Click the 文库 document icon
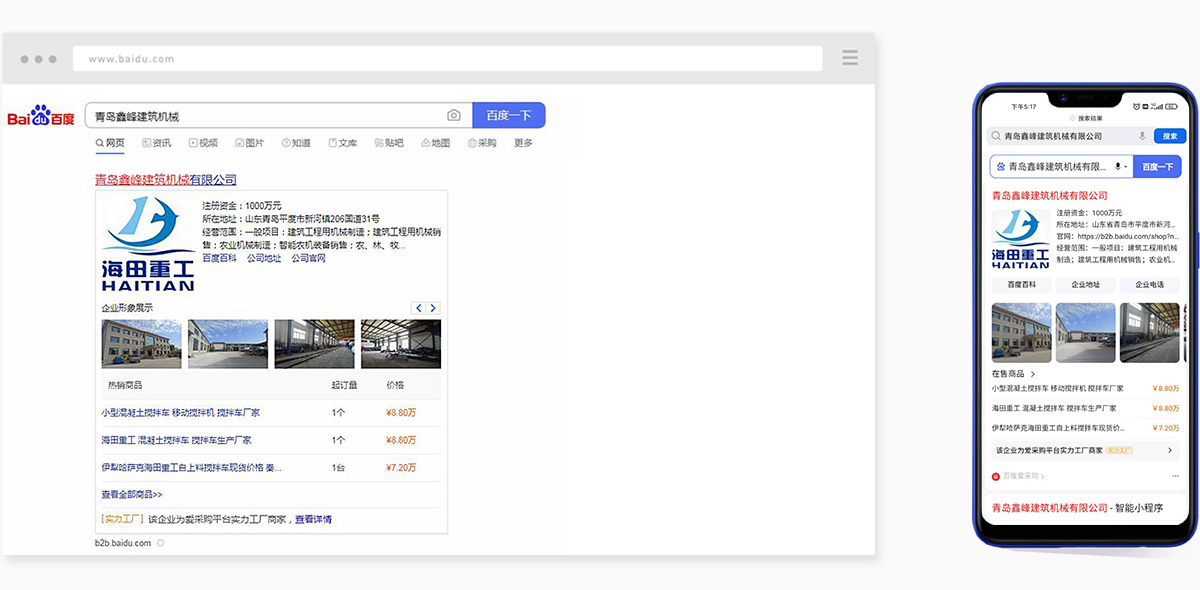This screenshot has width=1200, height=590. pyautogui.click(x=332, y=143)
